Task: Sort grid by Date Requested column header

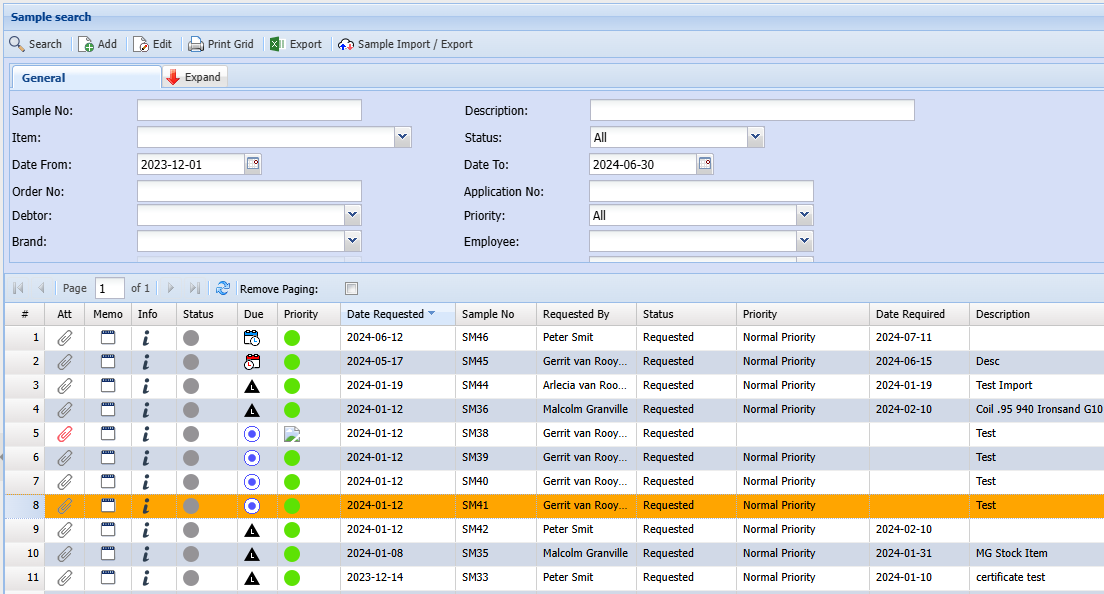Action: [385, 314]
